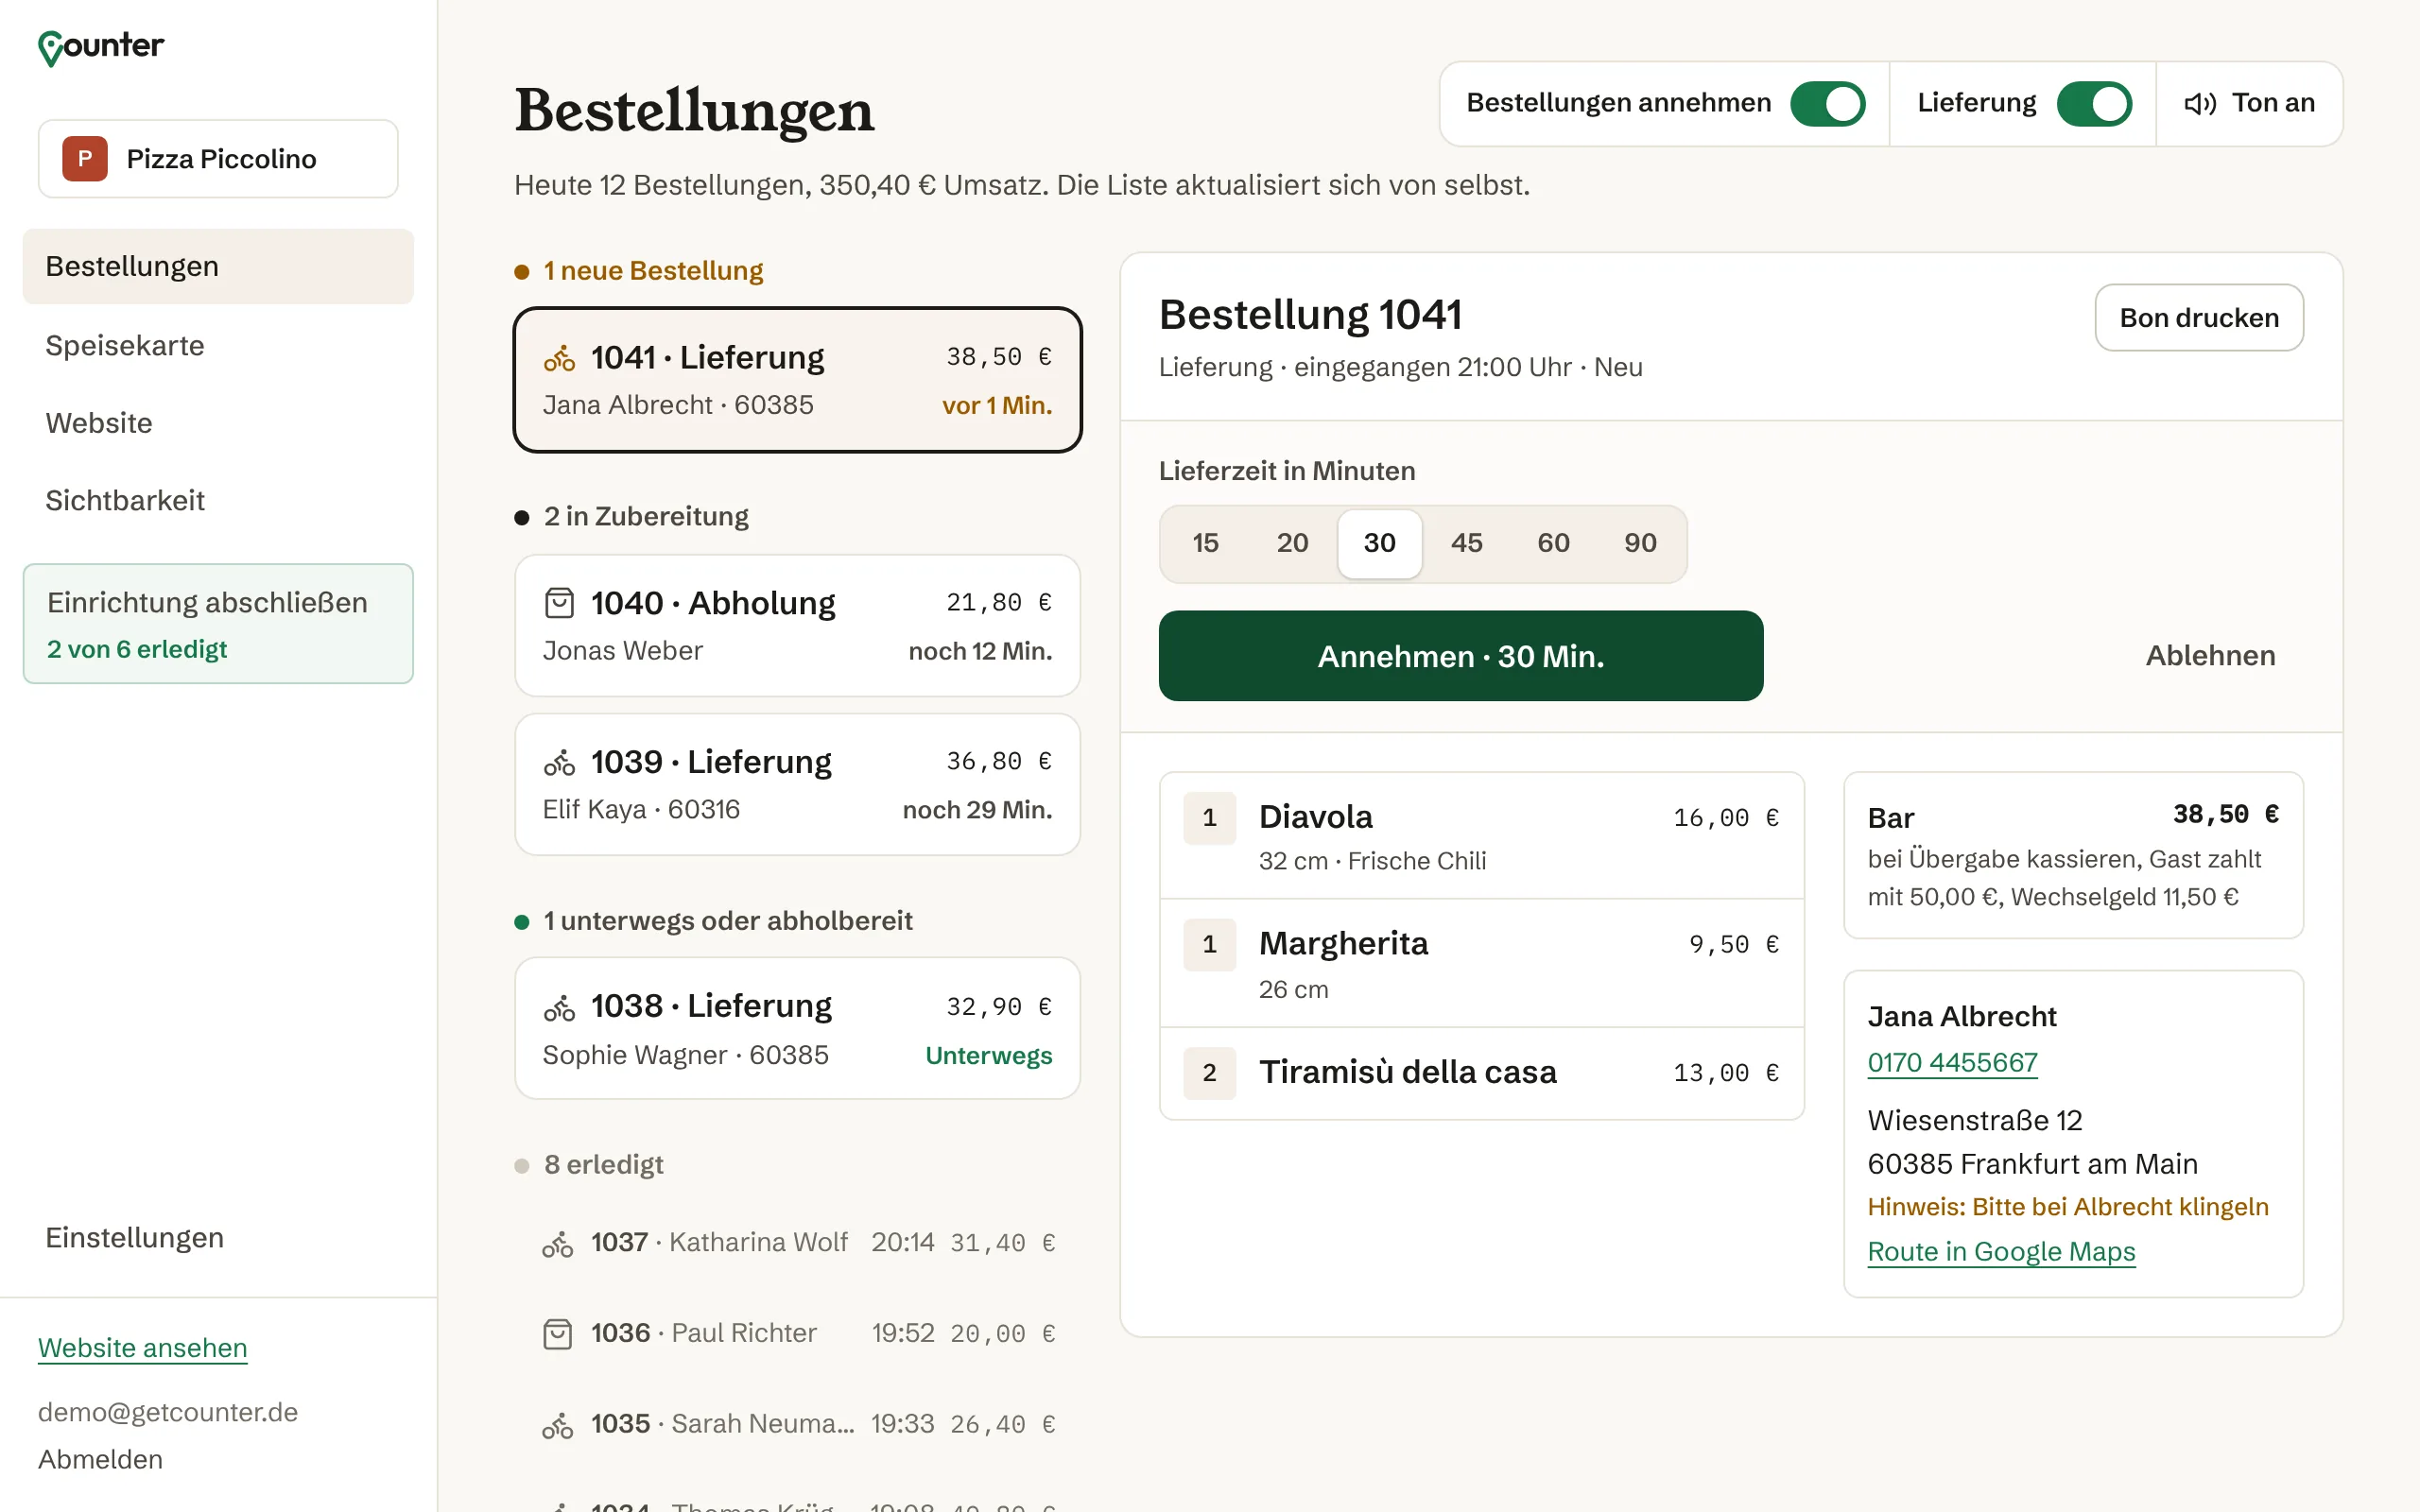Click the 8 erledigt heading
Image resolution: width=2420 pixels, height=1512 pixels.
[603, 1165]
